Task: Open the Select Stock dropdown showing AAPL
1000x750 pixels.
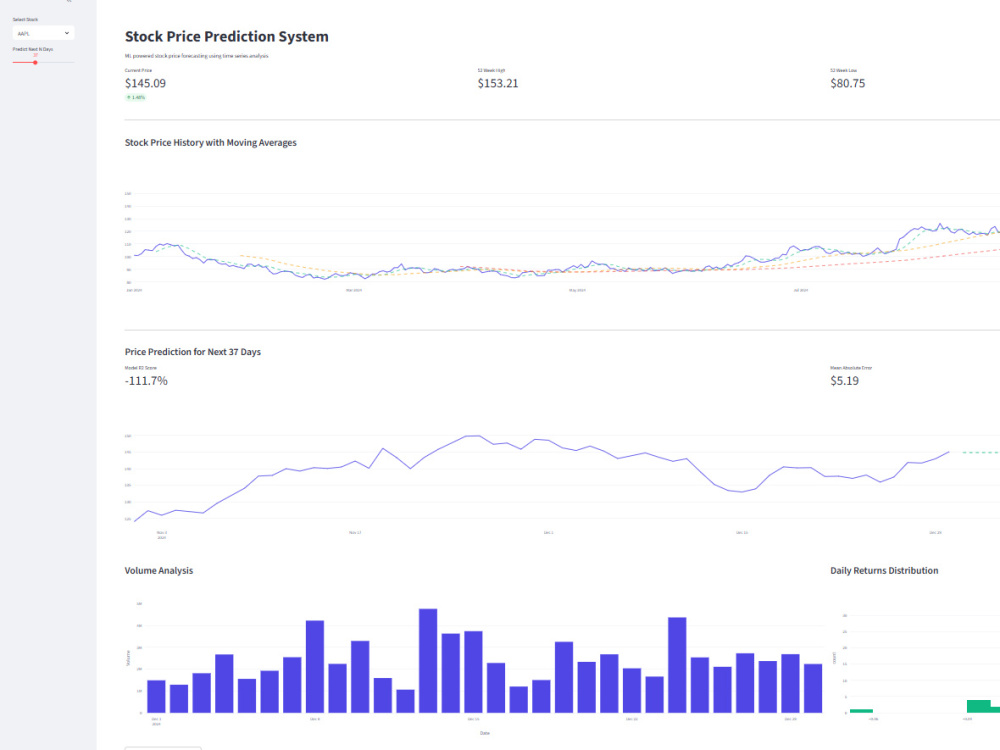Action: pyautogui.click(x=43, y=33)
